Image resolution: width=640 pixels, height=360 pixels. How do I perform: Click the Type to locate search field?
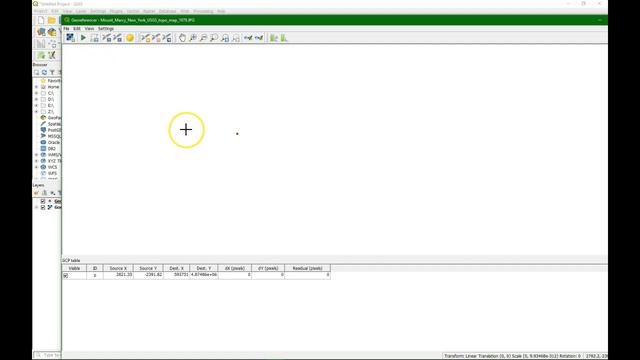tap(48, 355)
